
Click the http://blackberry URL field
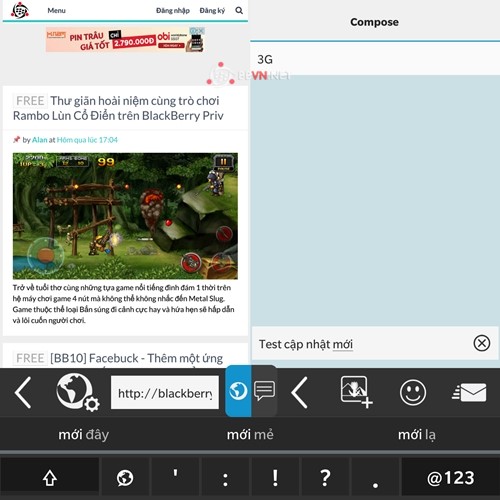click(x=165, y=393)
